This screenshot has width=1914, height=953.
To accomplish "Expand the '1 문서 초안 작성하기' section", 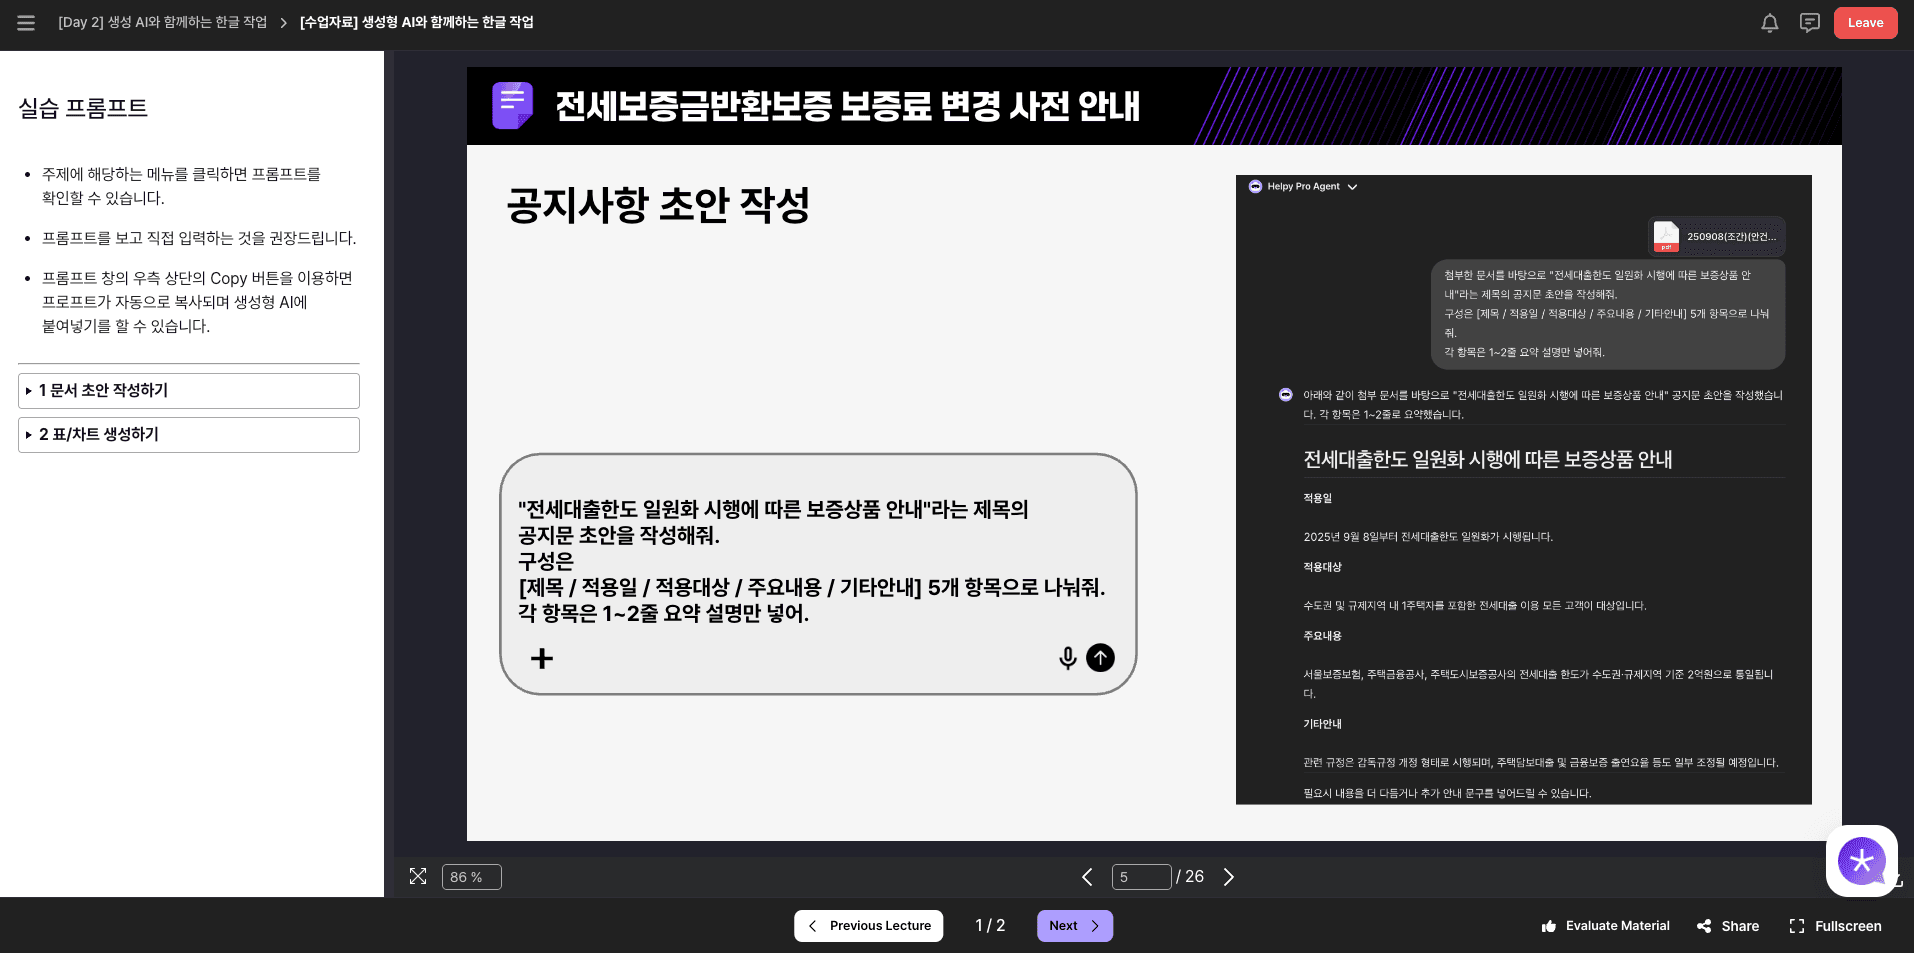I will tap(188, 391).
